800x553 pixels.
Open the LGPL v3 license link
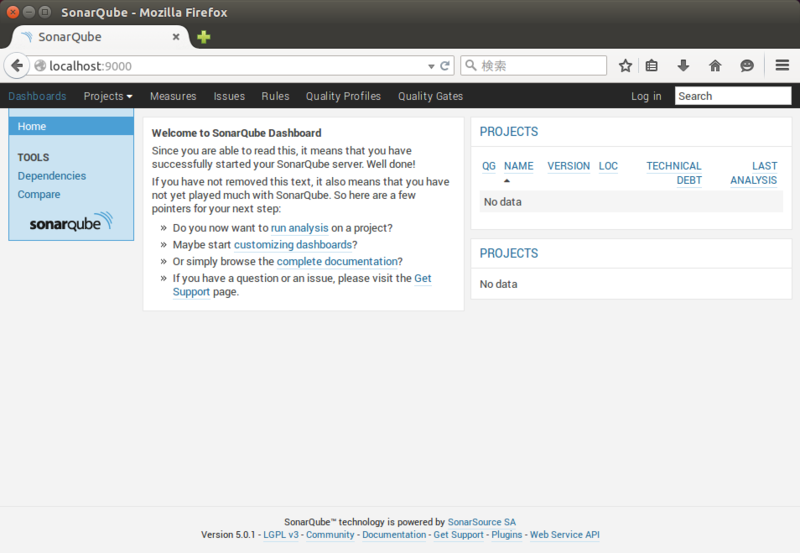(x=281, y=535)
